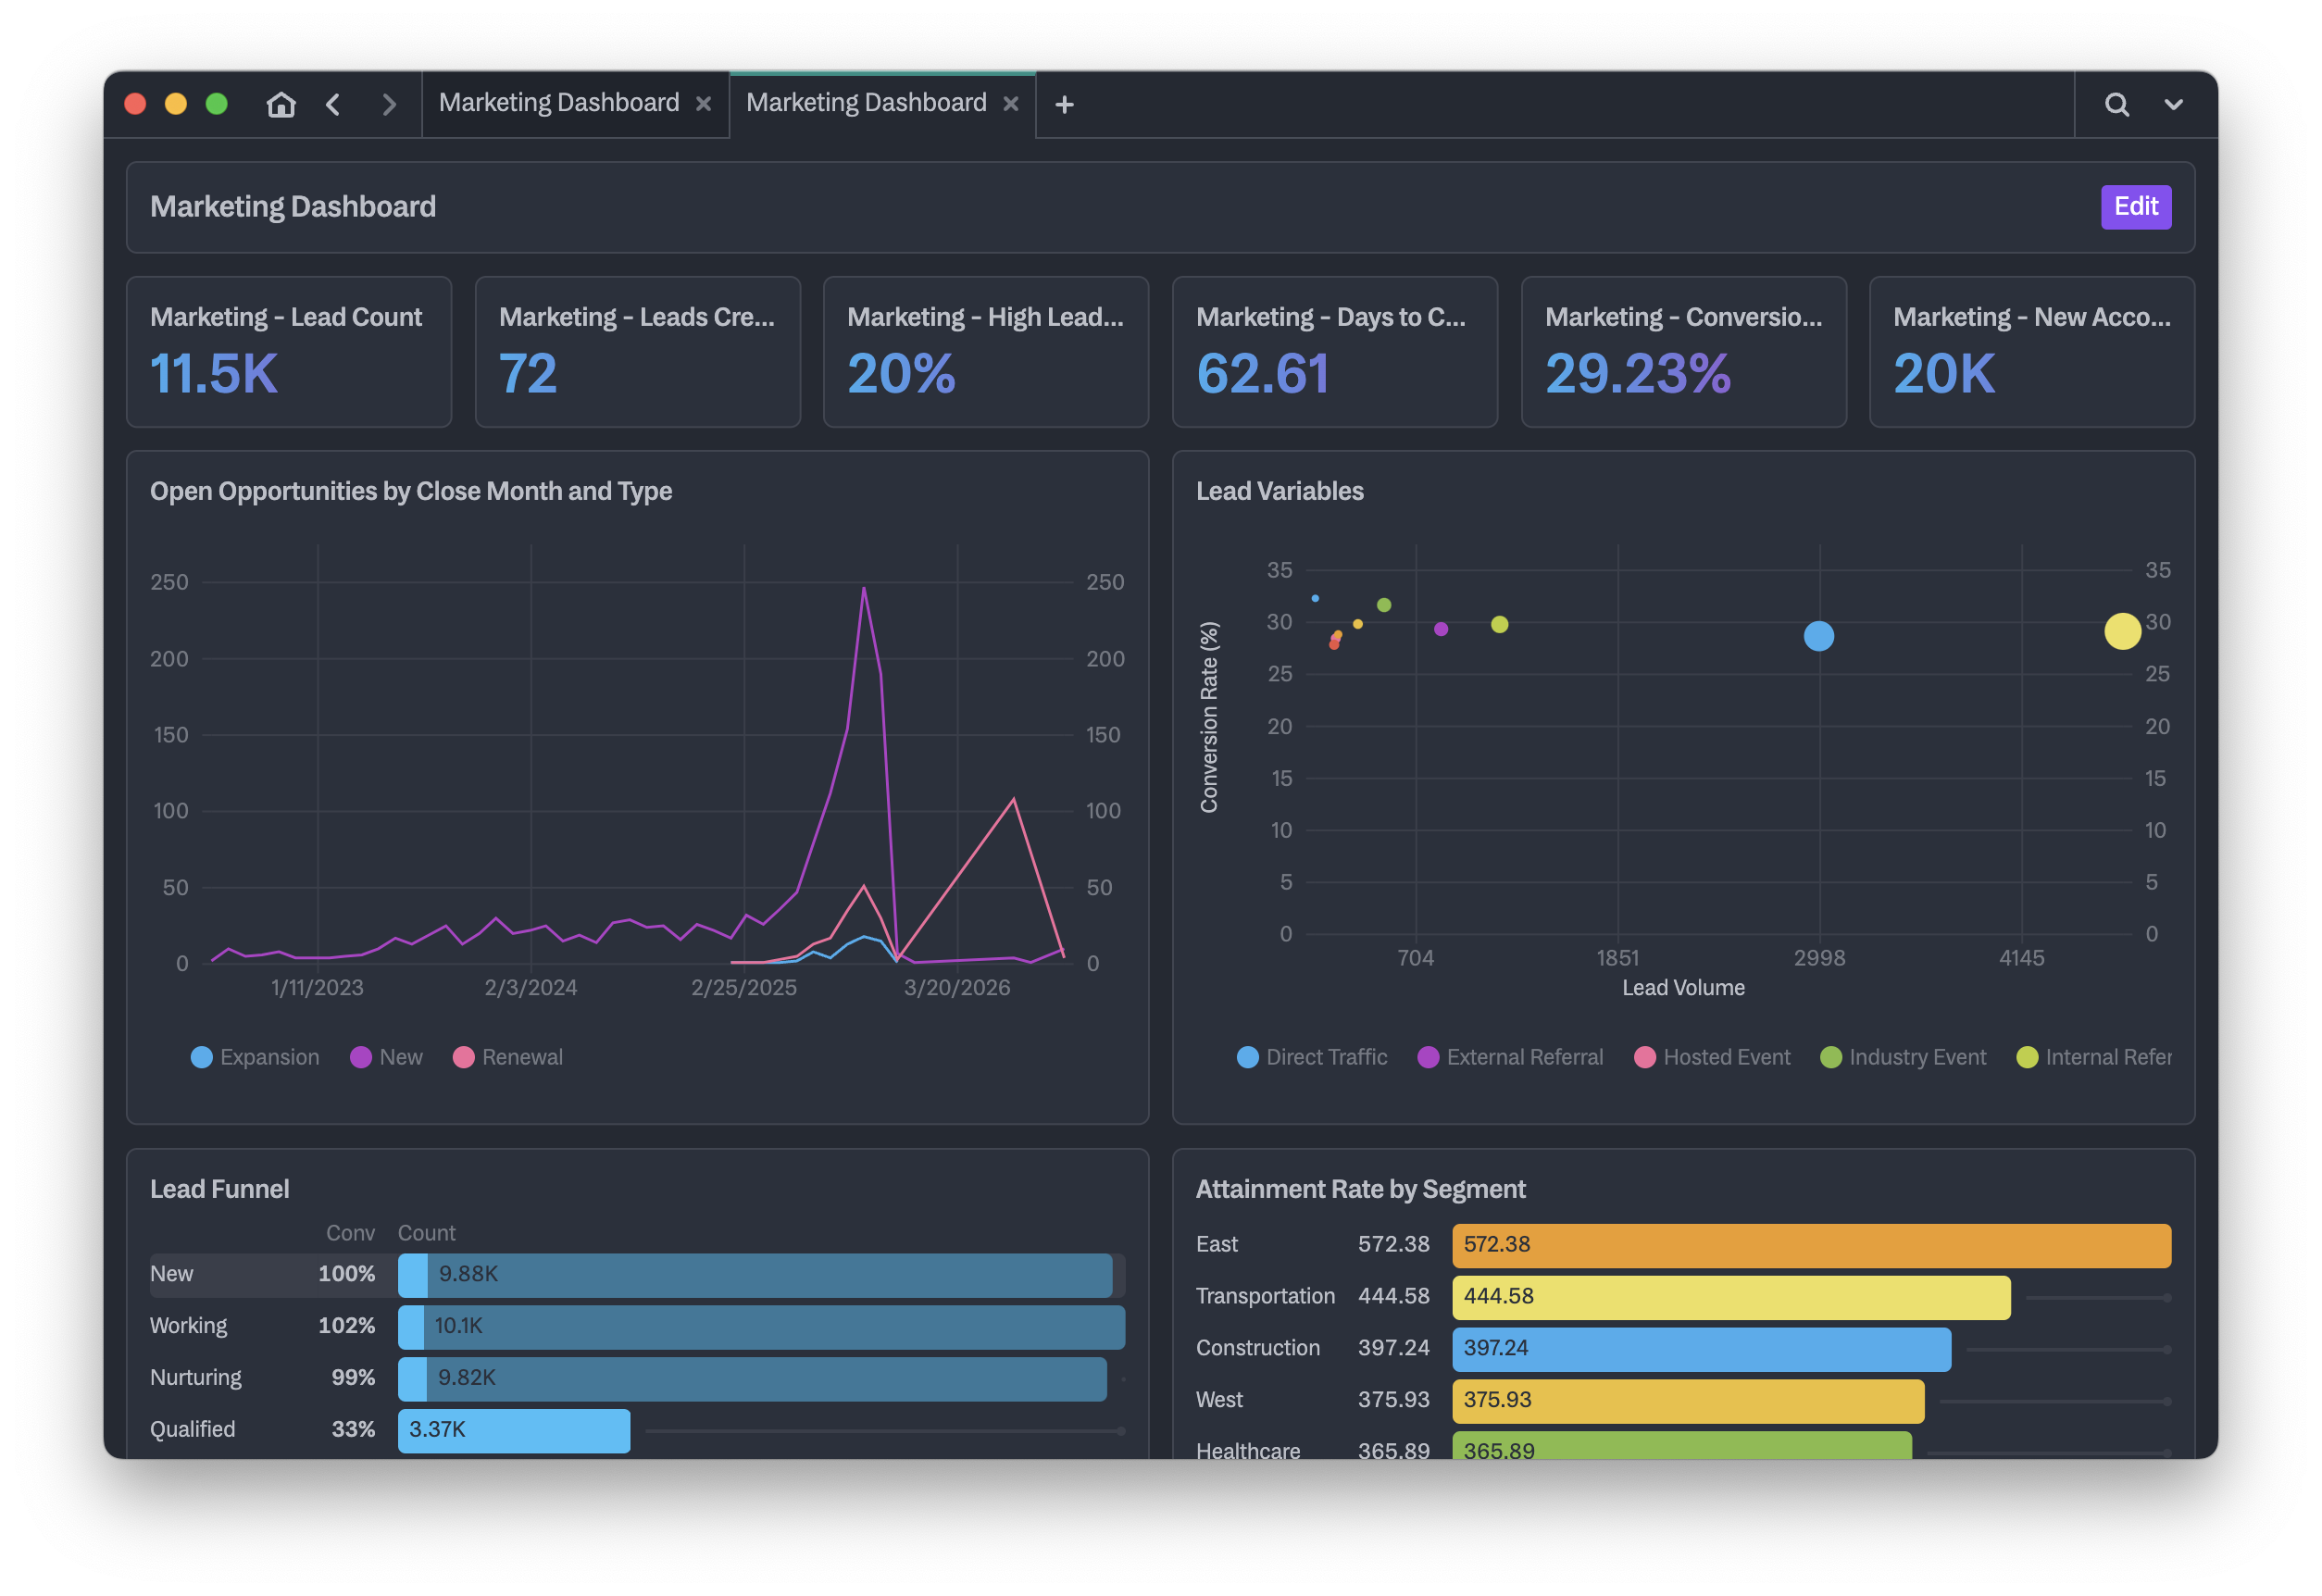Toggle New series in legend
This screenshot has height=1596, width=2322.
[387, 1057]
